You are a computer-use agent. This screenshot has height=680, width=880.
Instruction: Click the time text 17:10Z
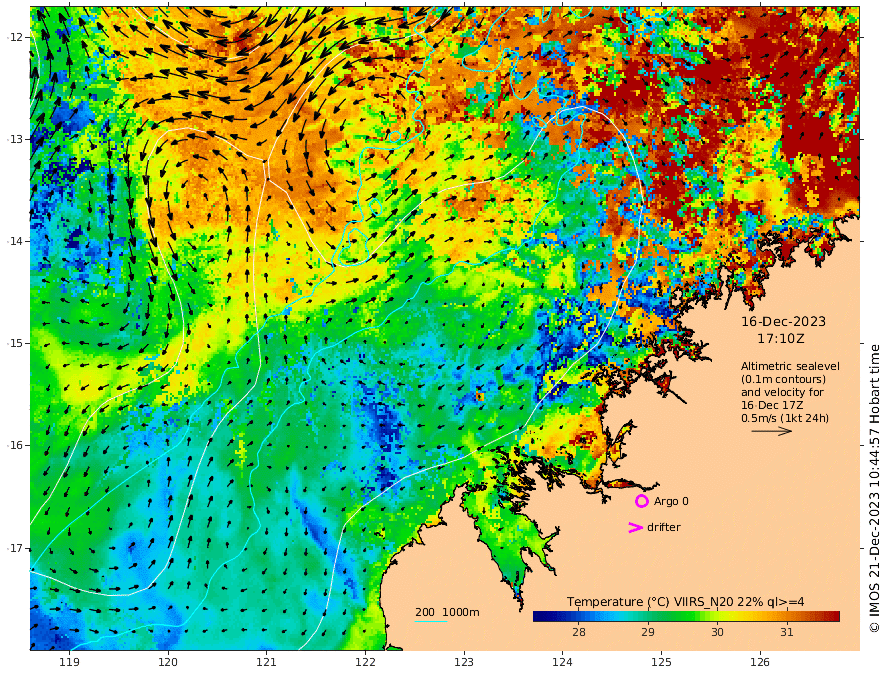tap(781, 339)
